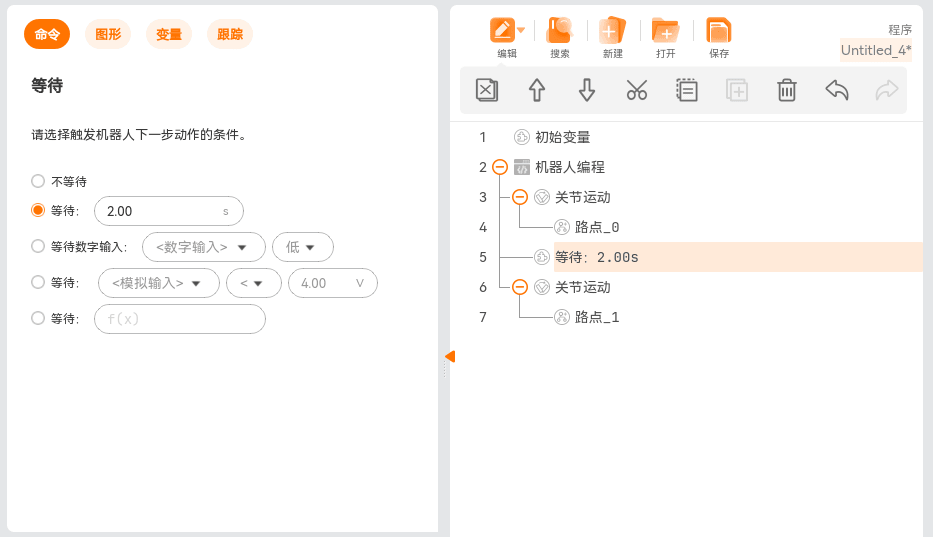Collapse the 机器人编程 node on line 2
The width and height of the screenshot is (933, 537).
500,167
